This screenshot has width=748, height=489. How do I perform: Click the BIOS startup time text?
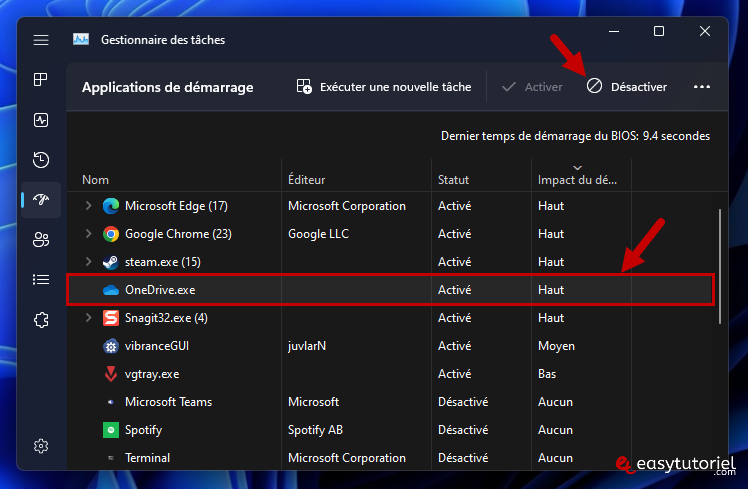pyautogui.click(x=575, y=136)
